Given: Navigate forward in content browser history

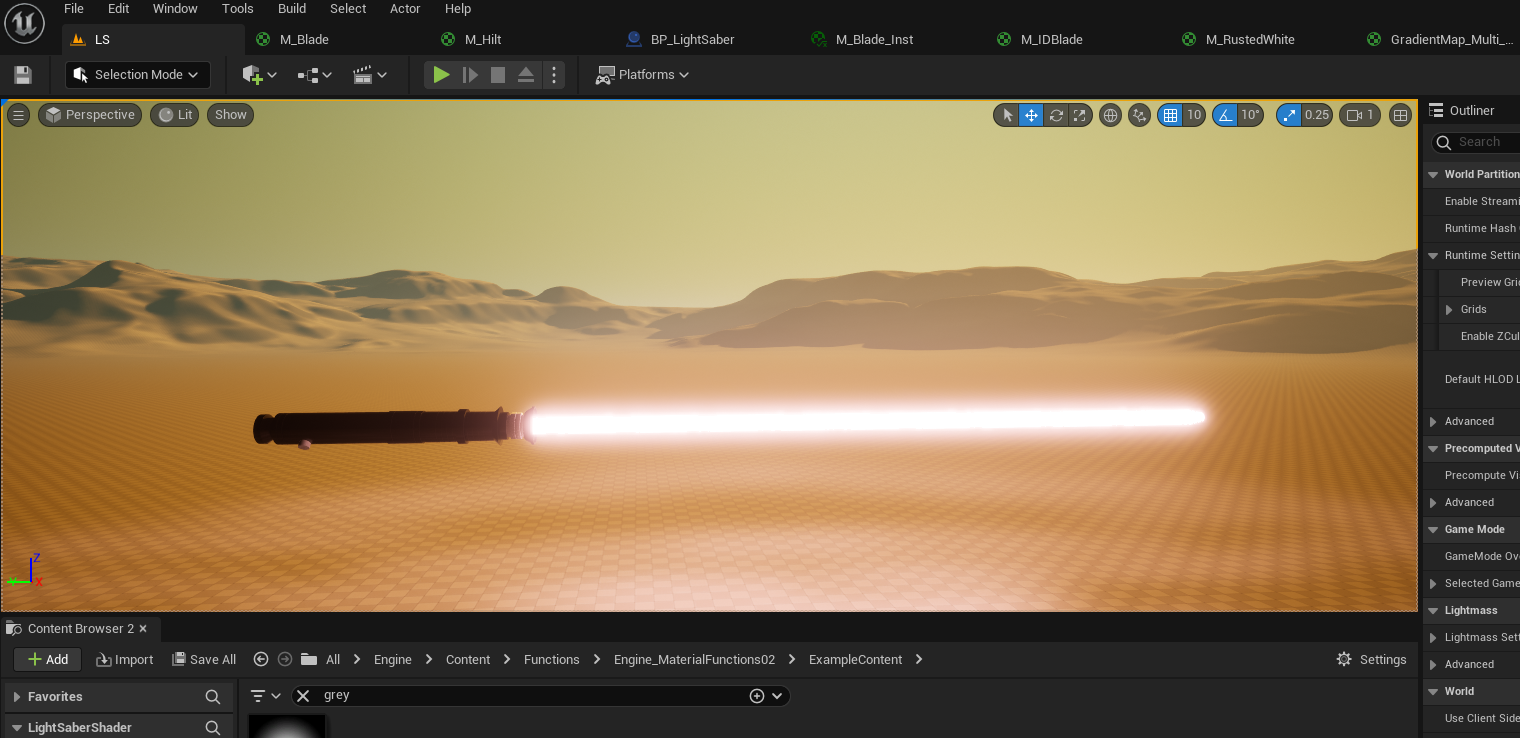Looking at the screenshot, I should tap(285, 659).
